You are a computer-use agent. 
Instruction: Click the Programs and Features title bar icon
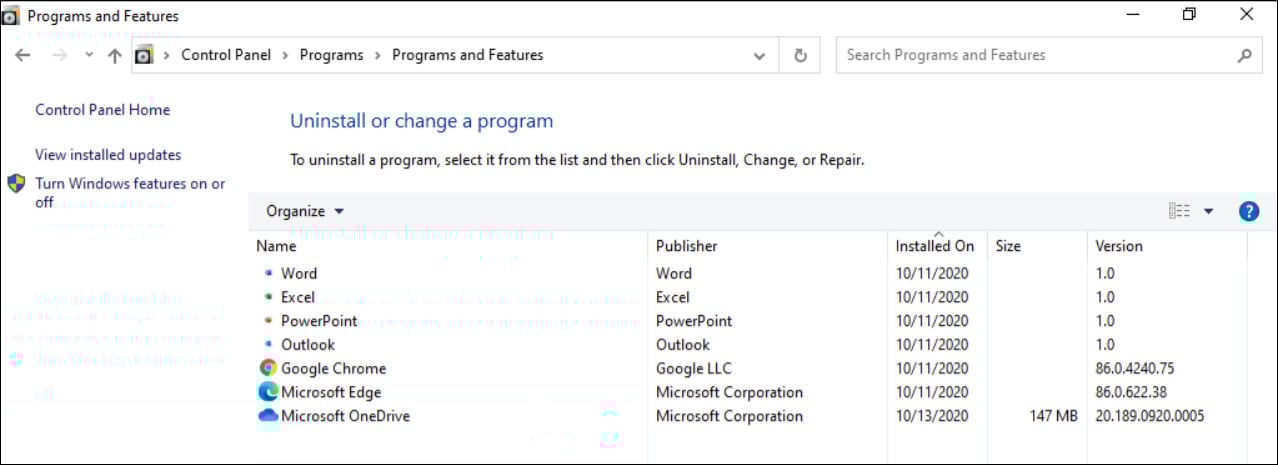[11, 15]
